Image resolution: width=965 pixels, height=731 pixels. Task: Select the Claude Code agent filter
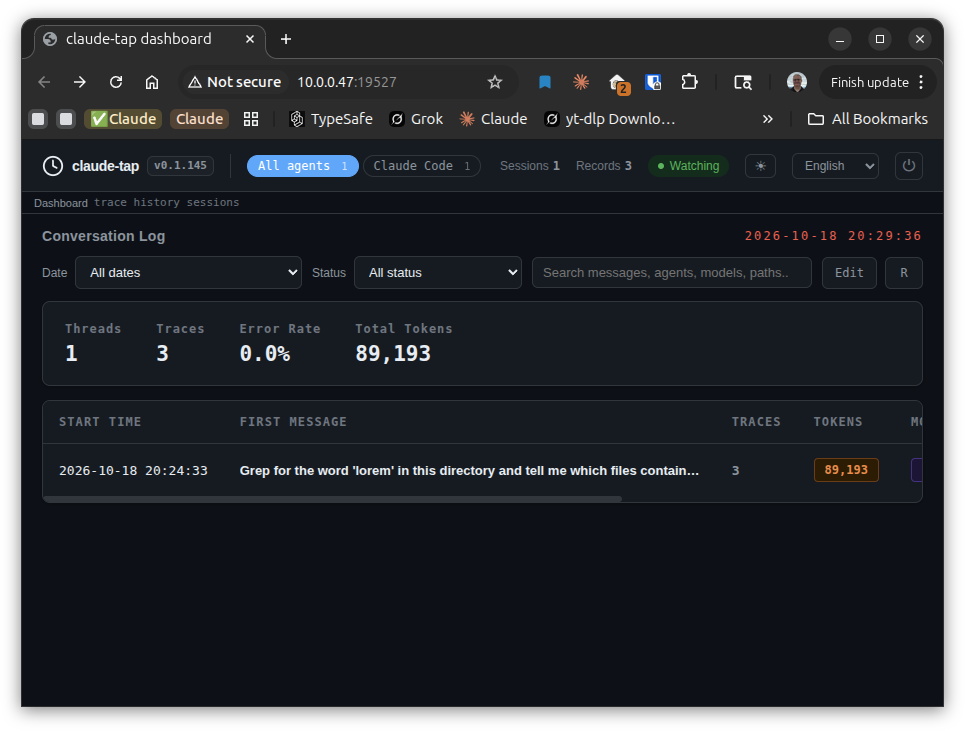click(x=422, y=166)
